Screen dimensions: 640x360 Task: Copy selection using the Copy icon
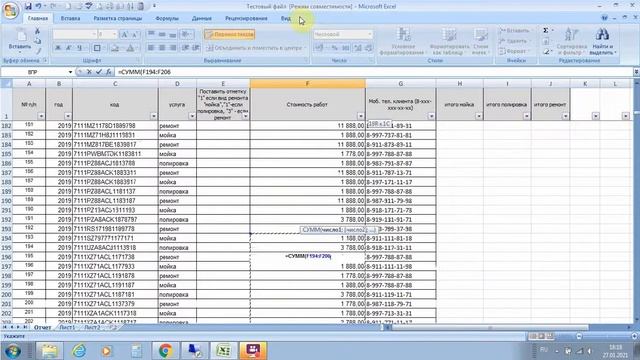(x=38, y=41)
